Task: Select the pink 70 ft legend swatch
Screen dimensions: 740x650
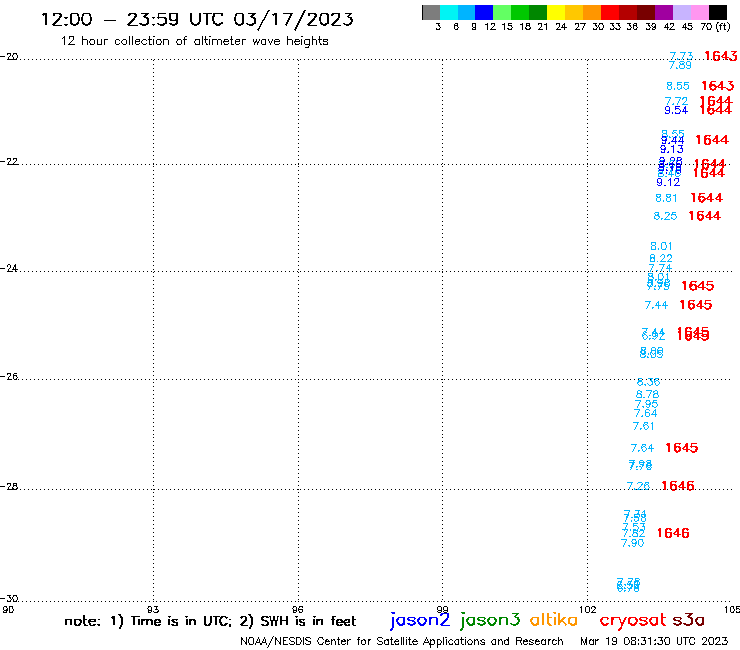Action: (700, 12)
